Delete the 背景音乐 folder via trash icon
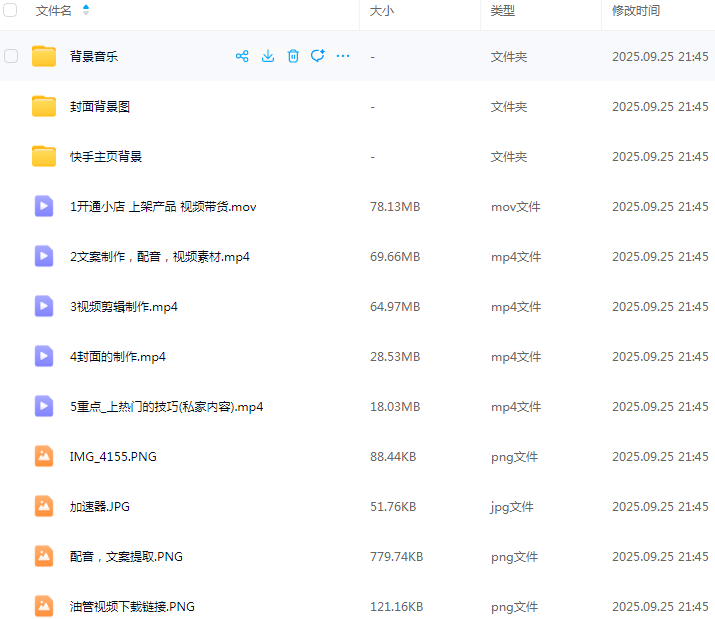This screenshot has width=715, height=619. pyautogui.click(x=293, y=56)
